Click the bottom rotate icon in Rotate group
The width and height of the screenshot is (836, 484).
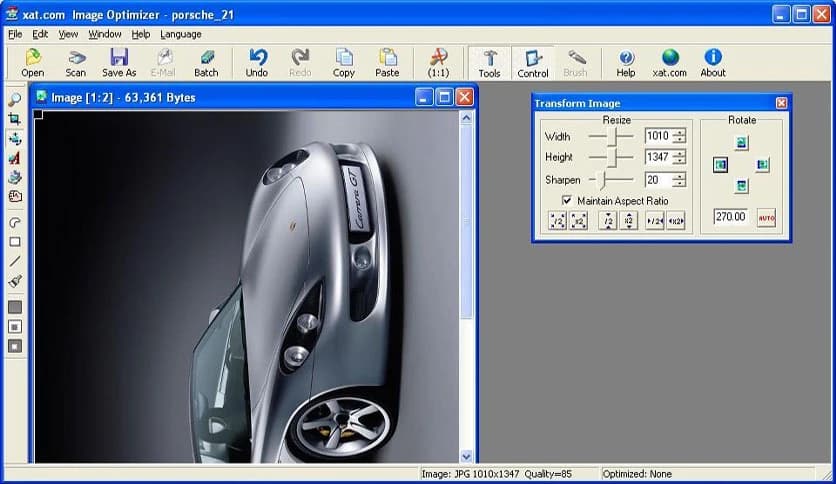742,185
